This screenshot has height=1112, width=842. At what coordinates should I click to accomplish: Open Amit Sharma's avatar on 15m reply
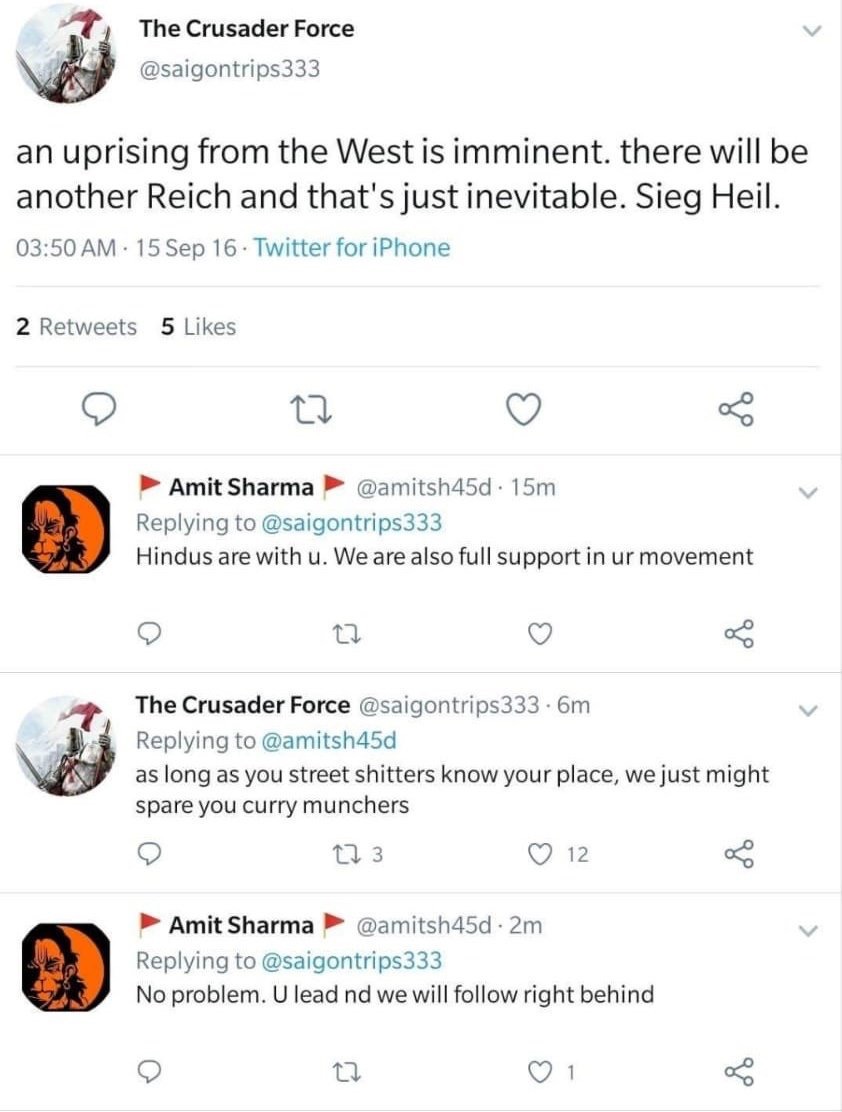click(66, 528)
